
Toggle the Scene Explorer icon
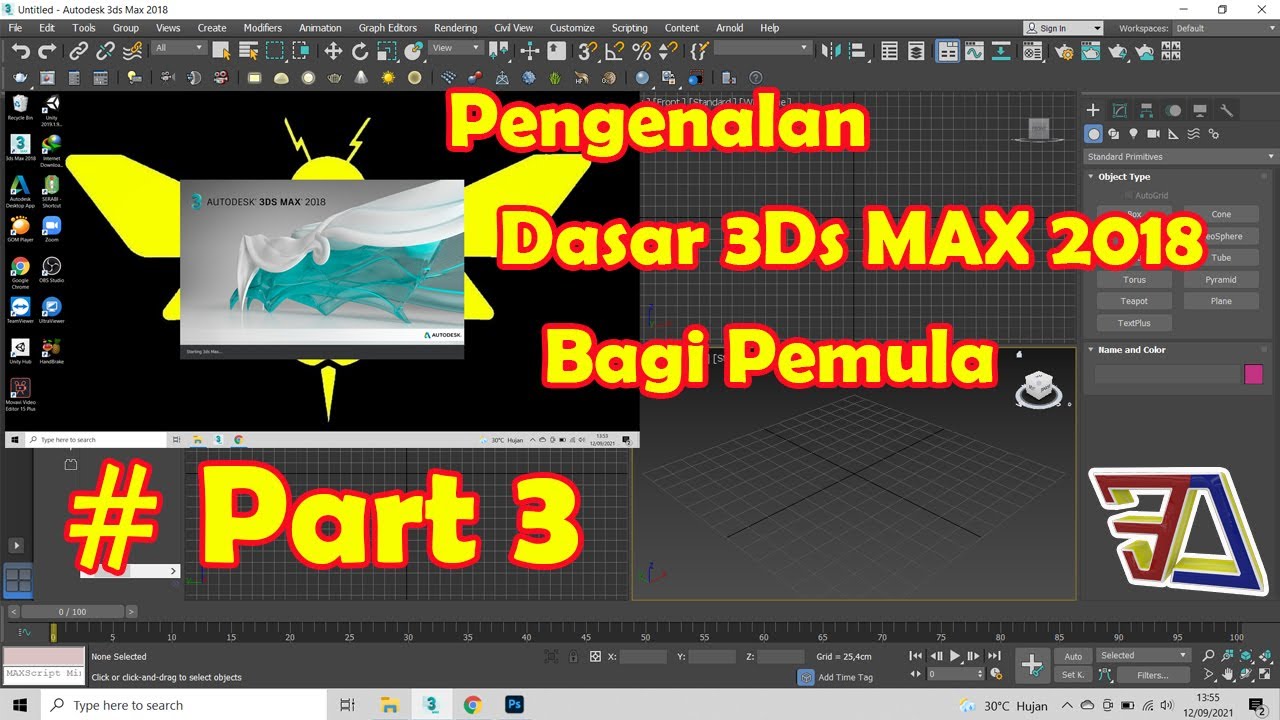[x=889, y=50]
